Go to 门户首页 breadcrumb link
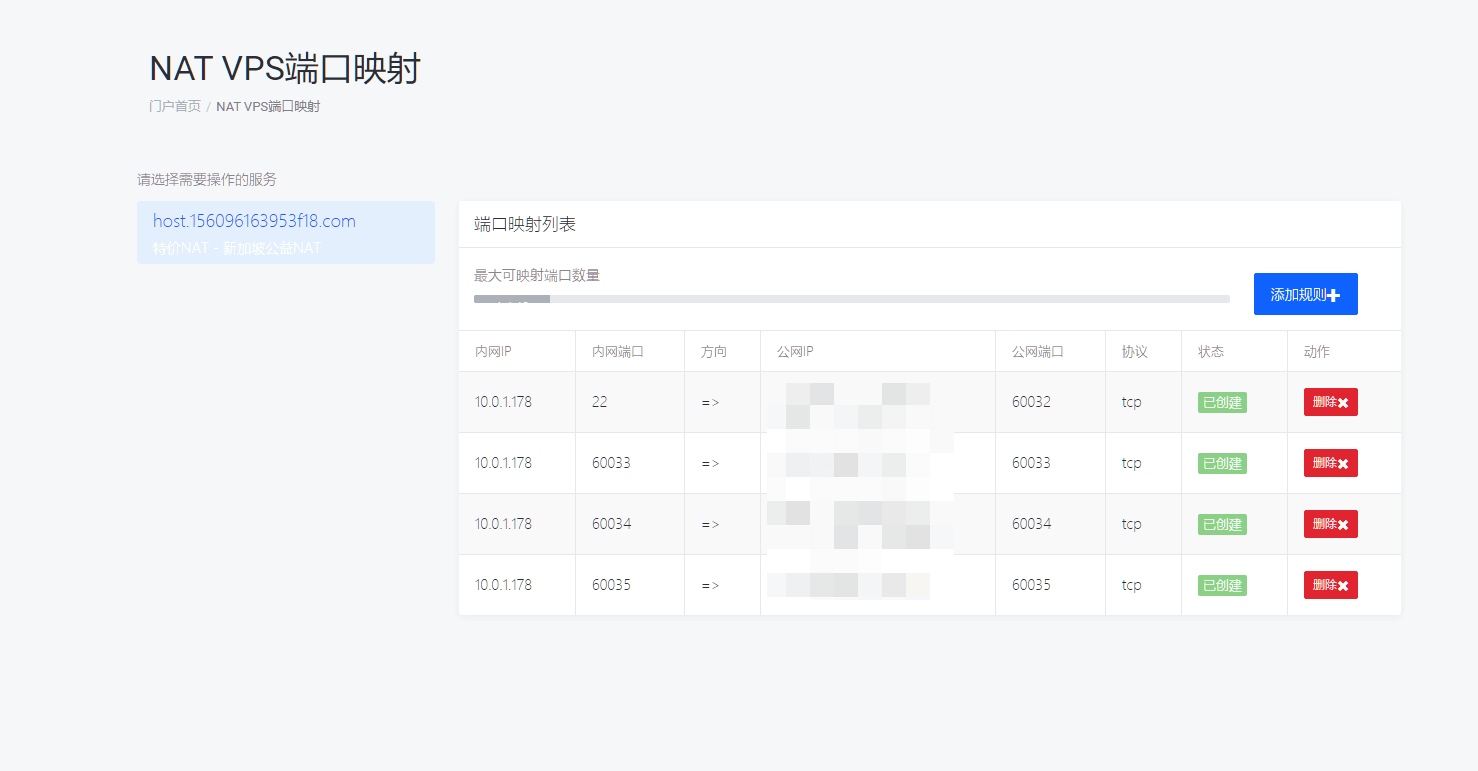 click(x=175, y=106)
